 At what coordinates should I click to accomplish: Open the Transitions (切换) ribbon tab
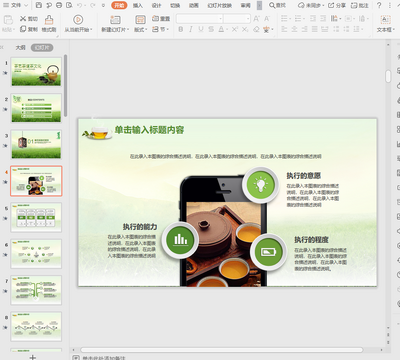[175, 5]
